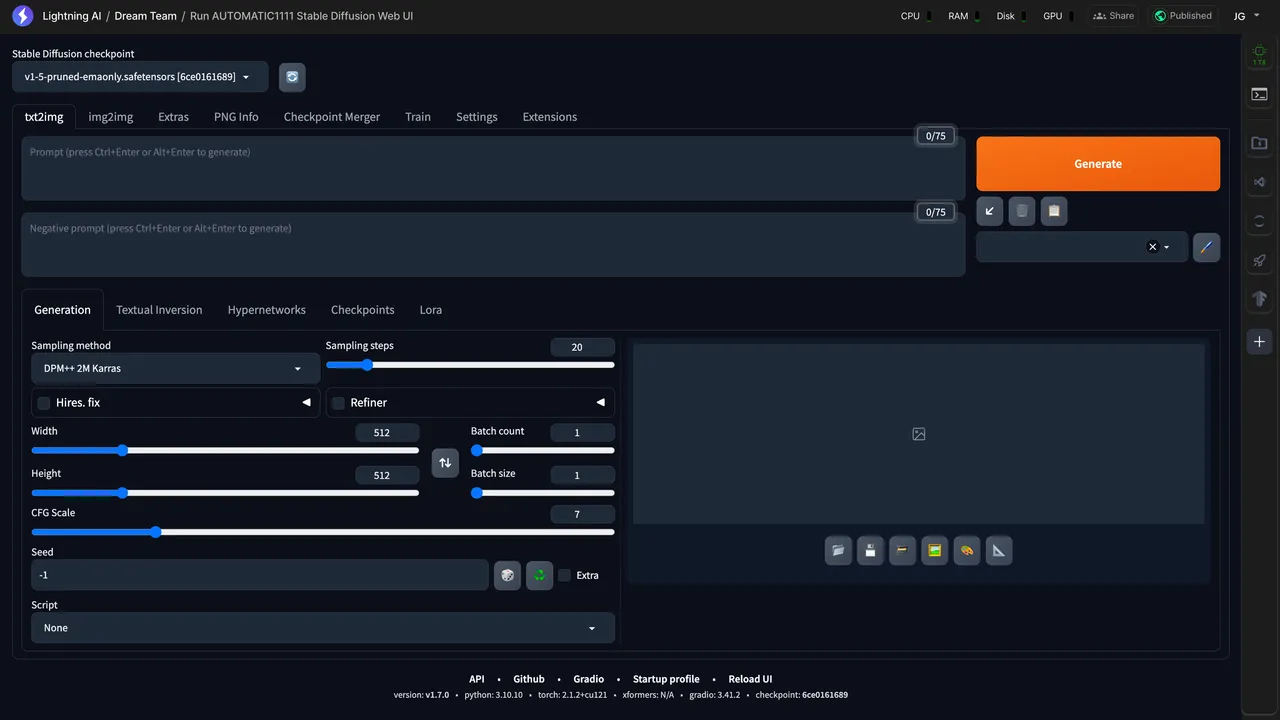Reuse last seed with recycle icon
The width and height of the screenshot is (1280, 720).
click(540, 575)
